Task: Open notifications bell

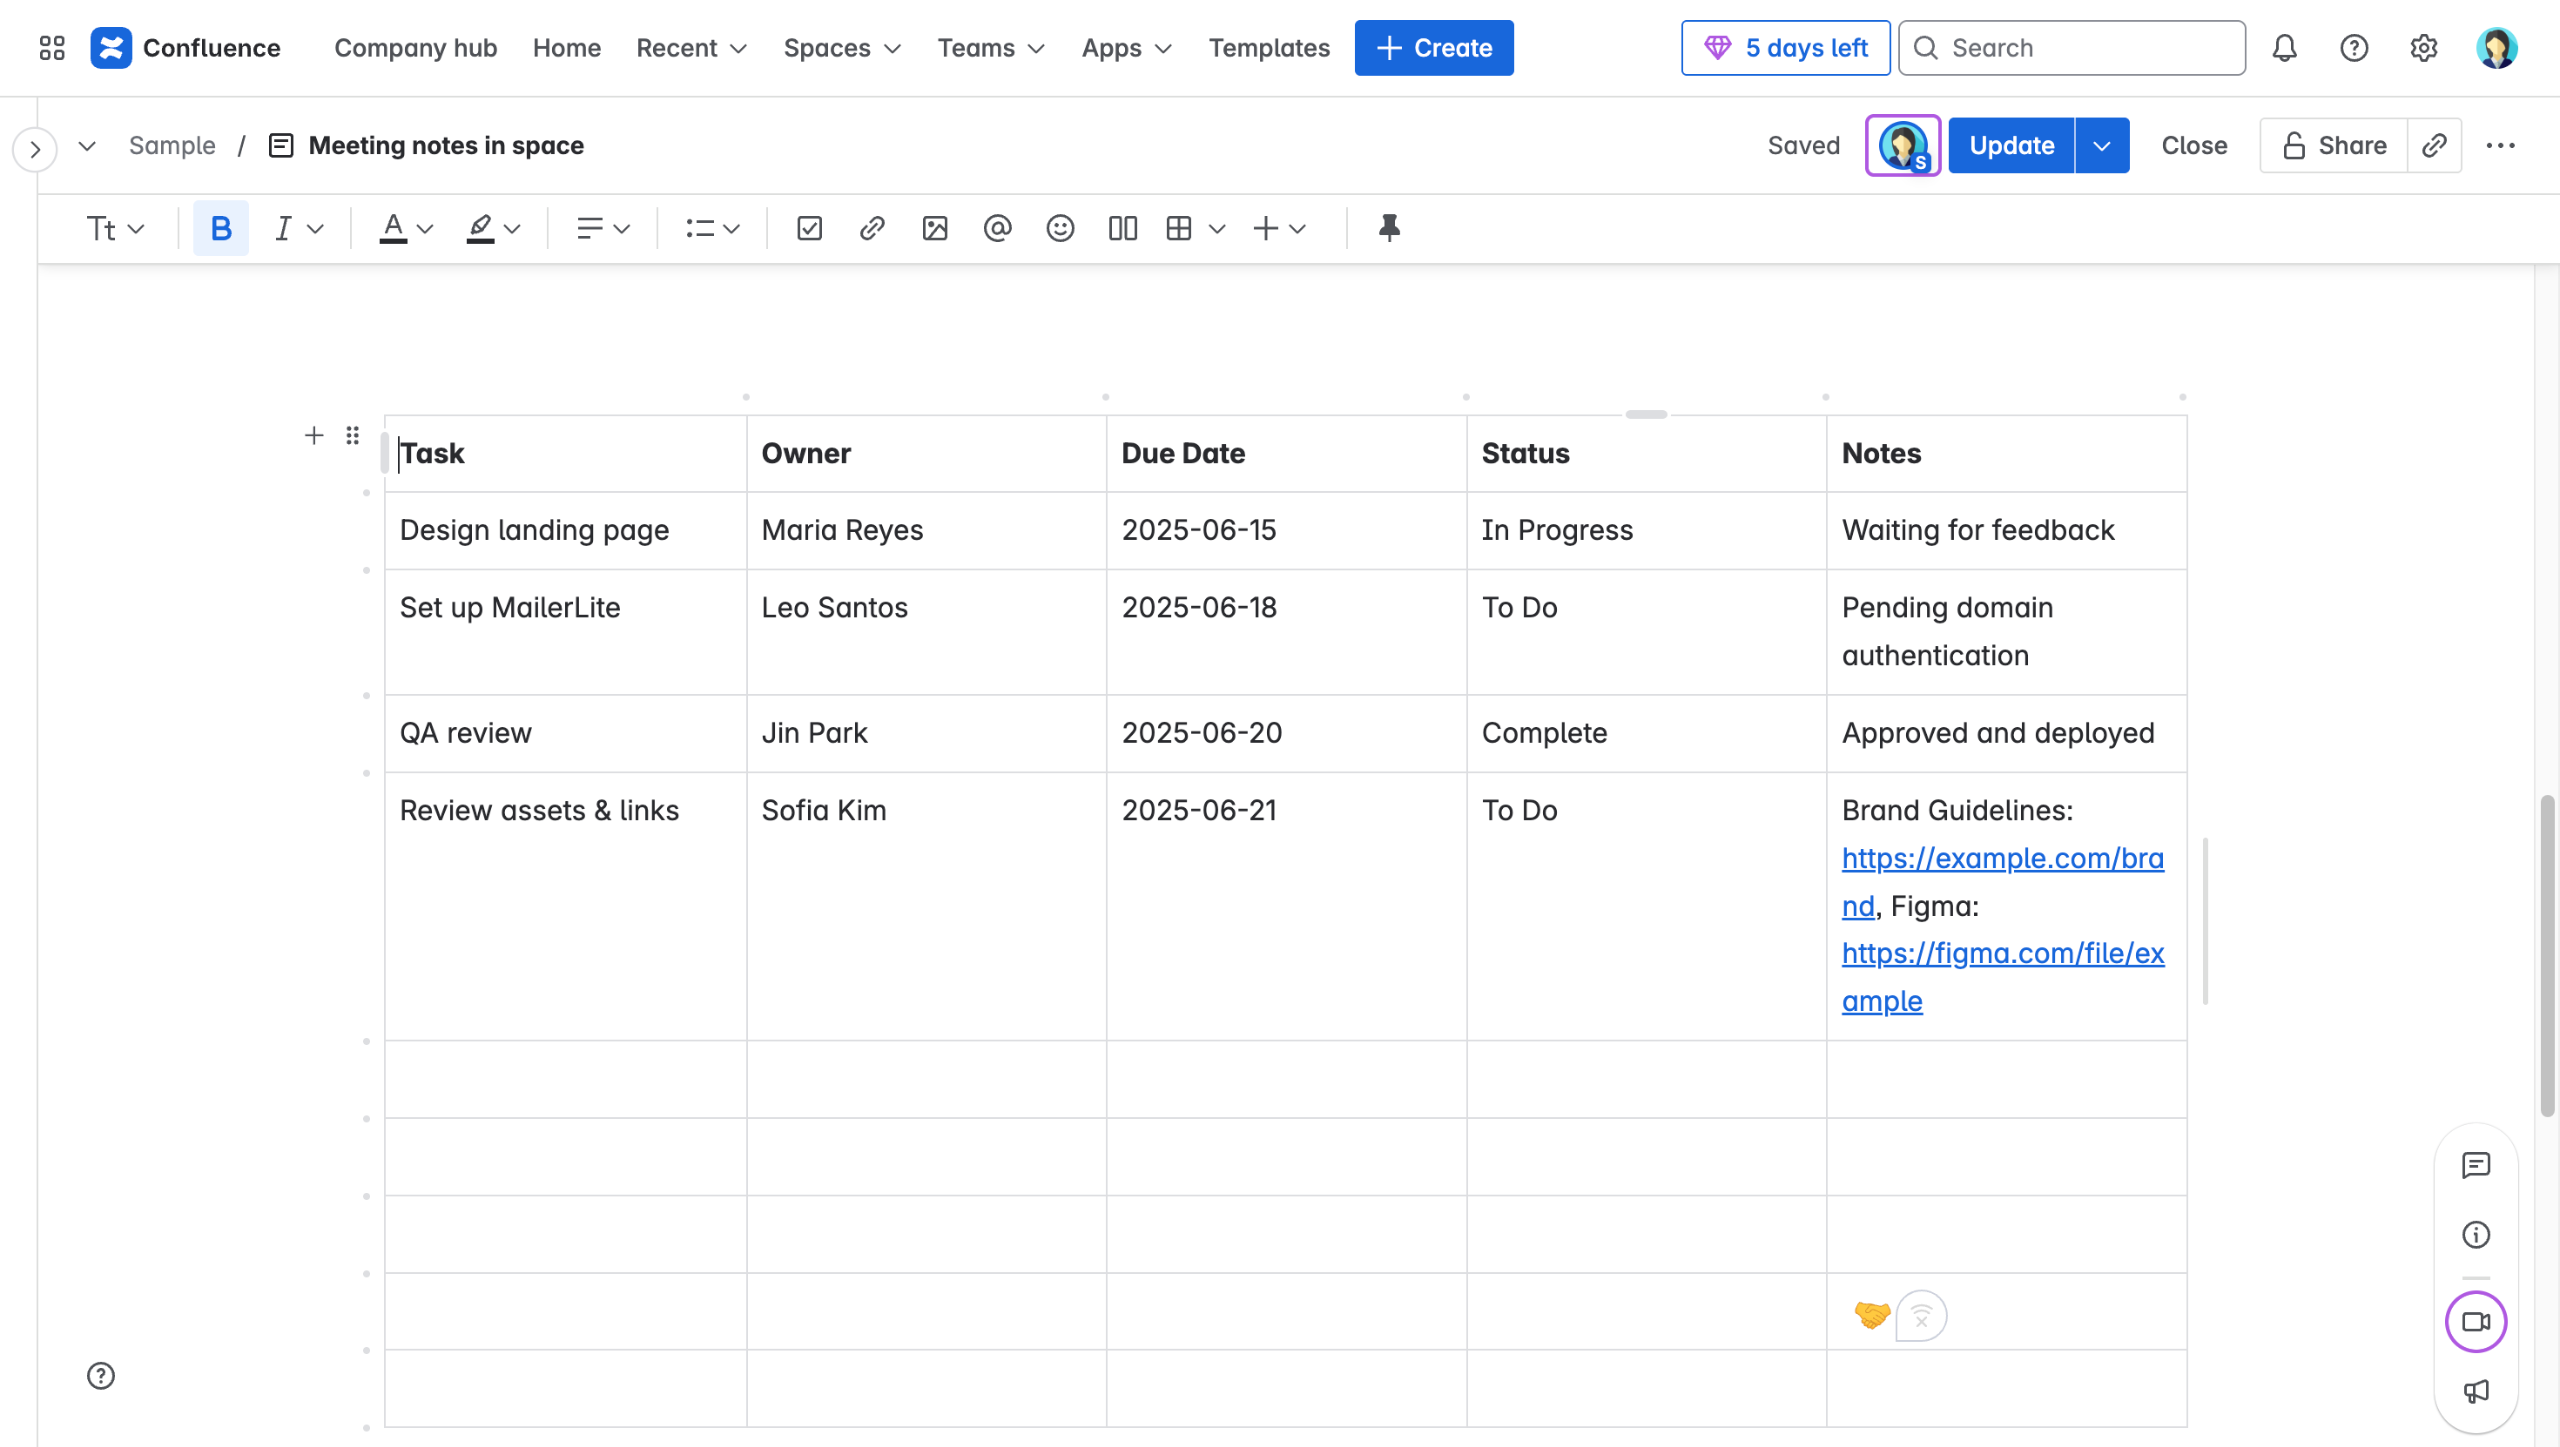Action: point(2284,48)
